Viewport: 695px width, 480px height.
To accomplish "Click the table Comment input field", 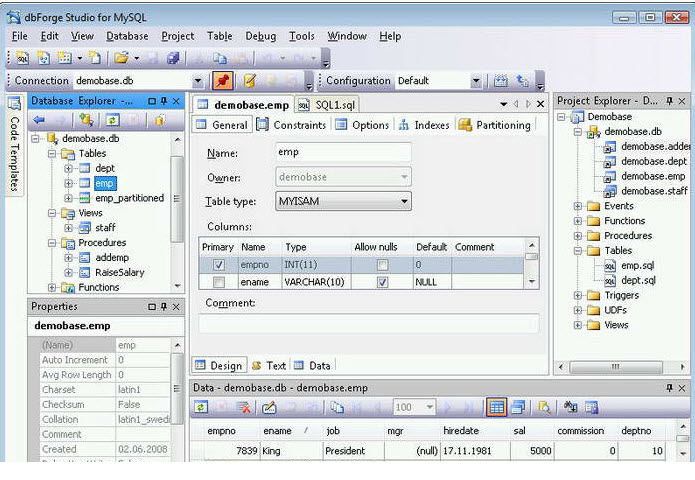I will coord(369,324).
